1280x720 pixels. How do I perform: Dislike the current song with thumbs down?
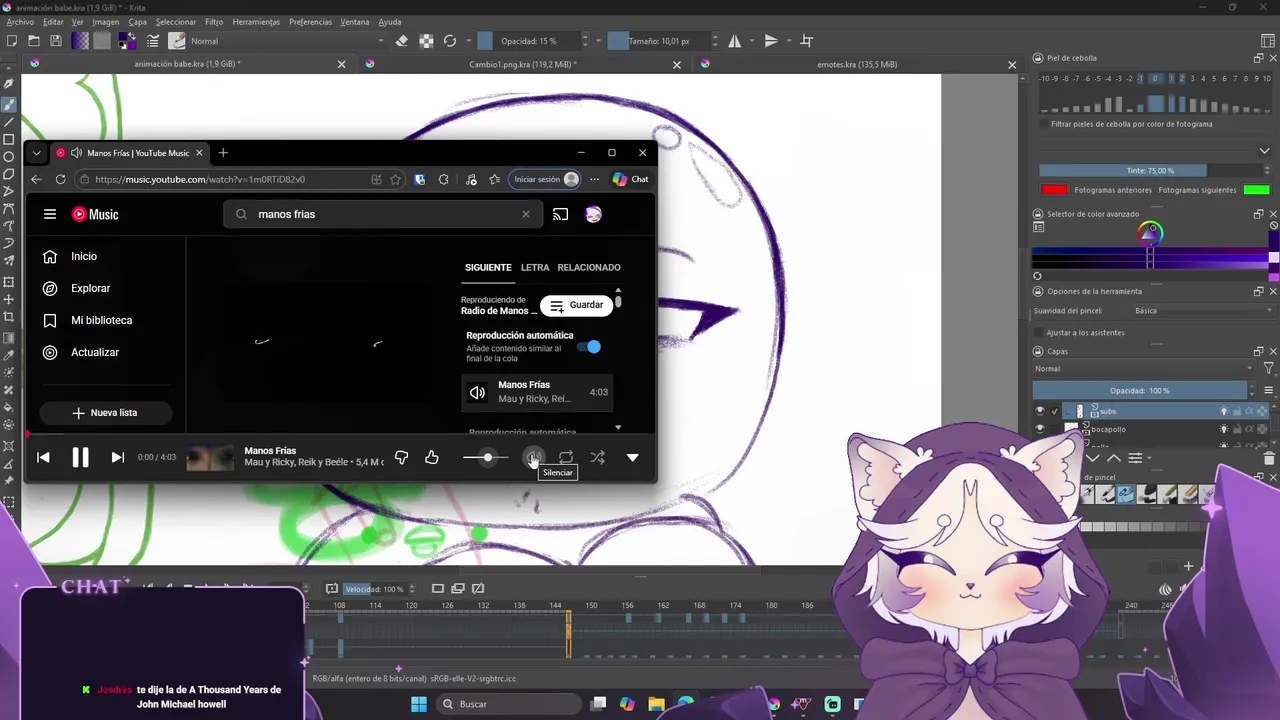[x=401, y=457]
